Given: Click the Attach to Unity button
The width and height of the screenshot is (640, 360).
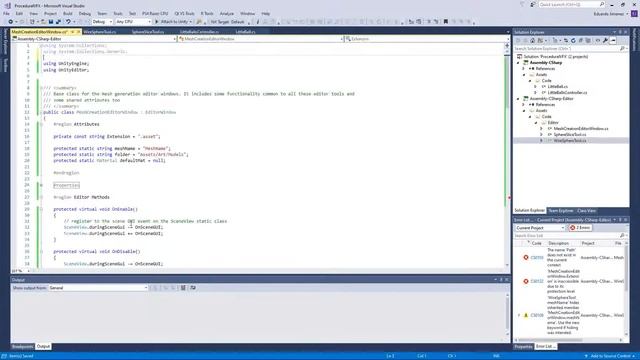Looking at the screenshot, I should pyautogui.click(x=173, y=22).
